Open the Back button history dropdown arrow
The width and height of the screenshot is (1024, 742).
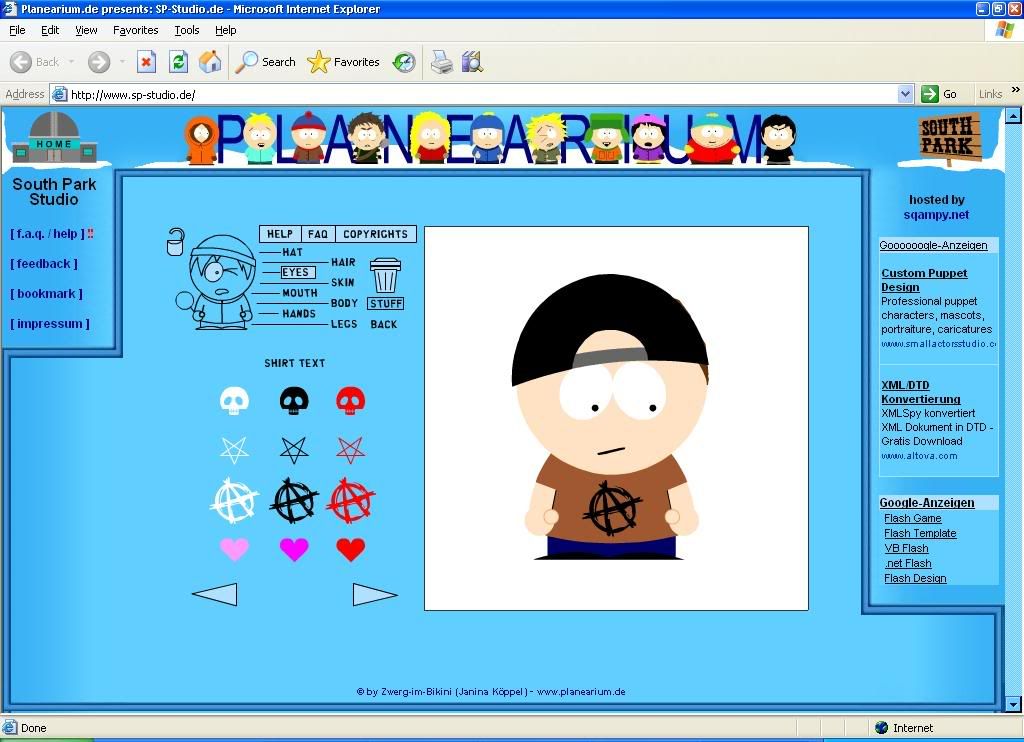click(71, 62)
